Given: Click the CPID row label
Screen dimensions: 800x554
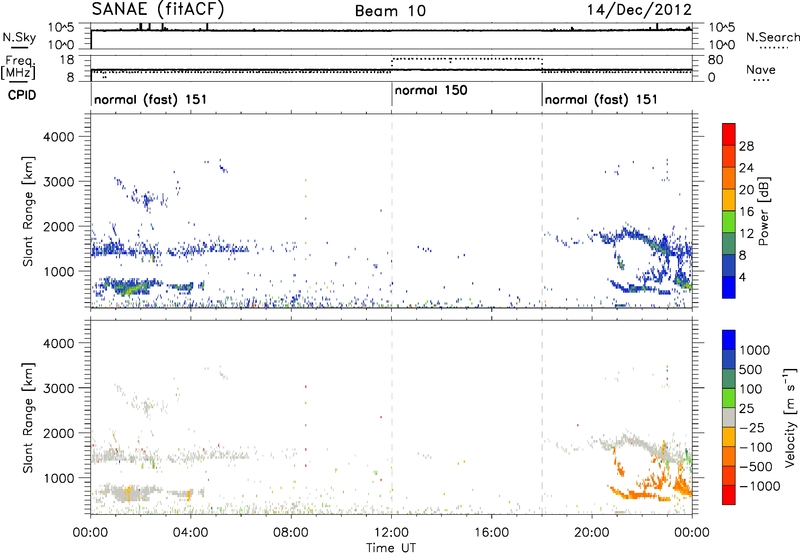Looking at the screenshot, I should pos(22,95).
